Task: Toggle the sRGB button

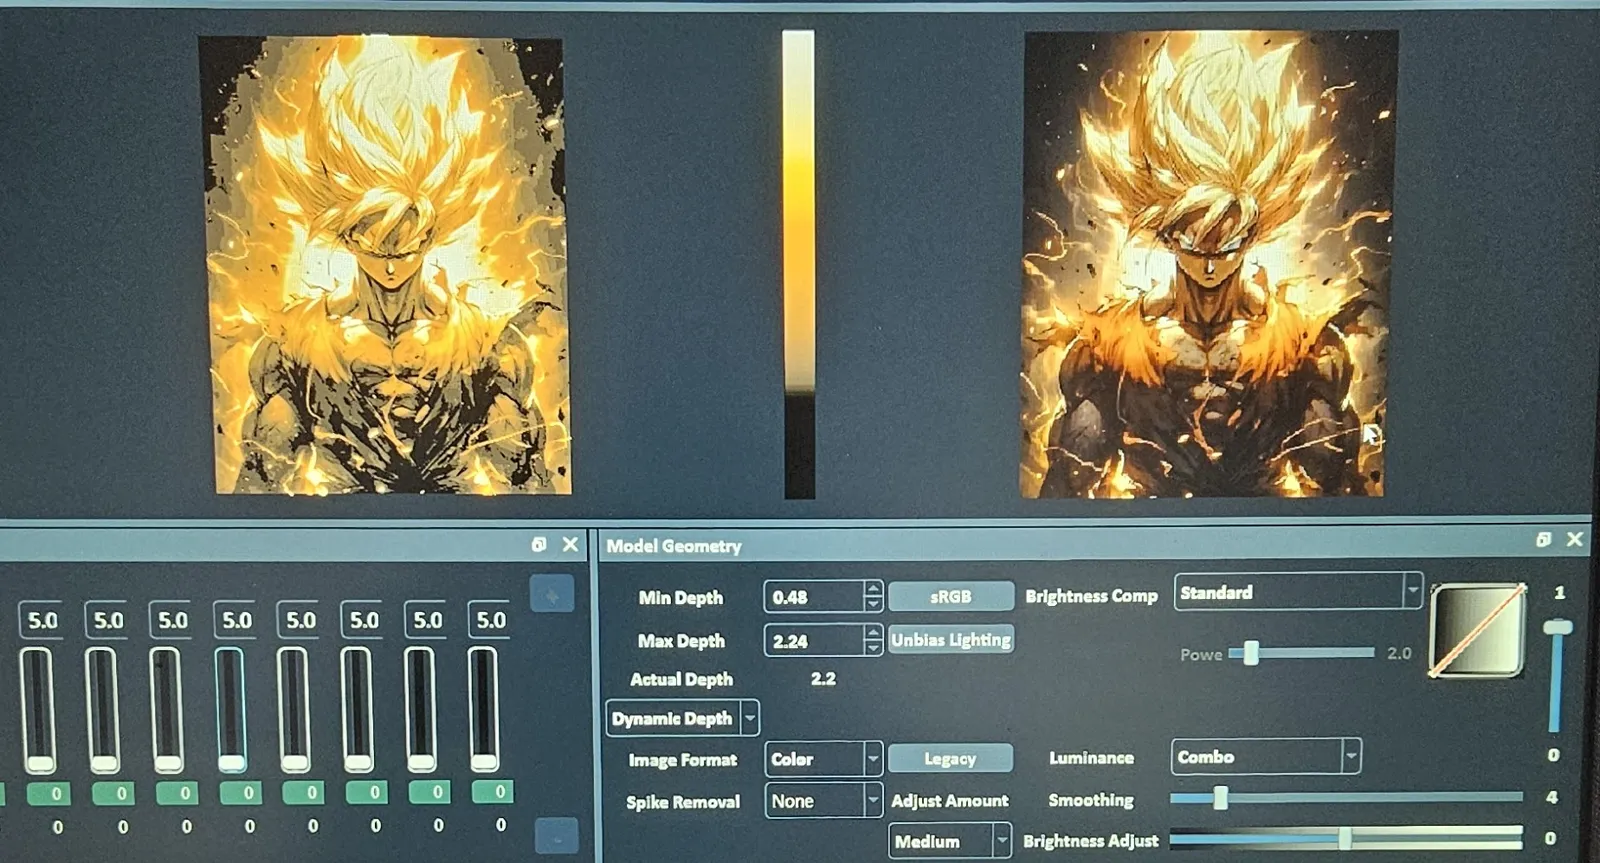Action: click(x=950, y=596)
